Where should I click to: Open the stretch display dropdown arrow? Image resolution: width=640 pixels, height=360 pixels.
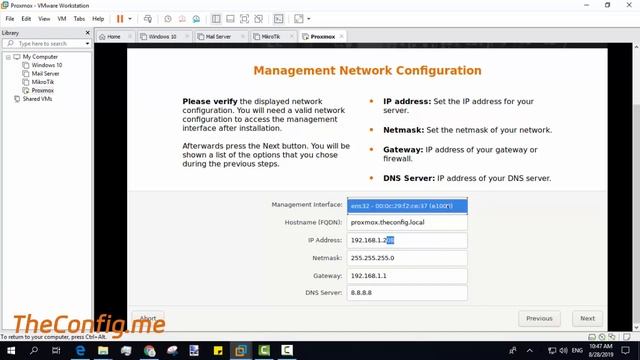(x=309, y=19)
